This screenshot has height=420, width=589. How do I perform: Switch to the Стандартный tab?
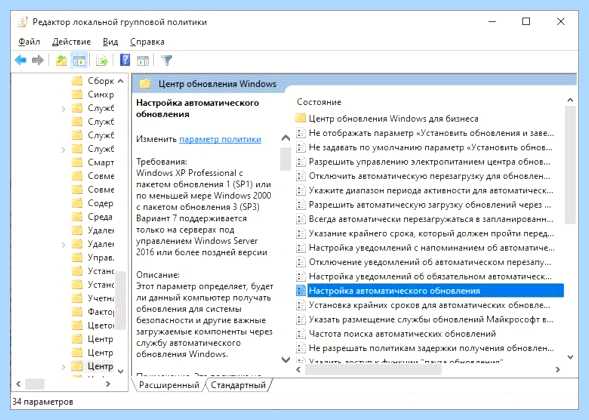(x=238, y=385)
